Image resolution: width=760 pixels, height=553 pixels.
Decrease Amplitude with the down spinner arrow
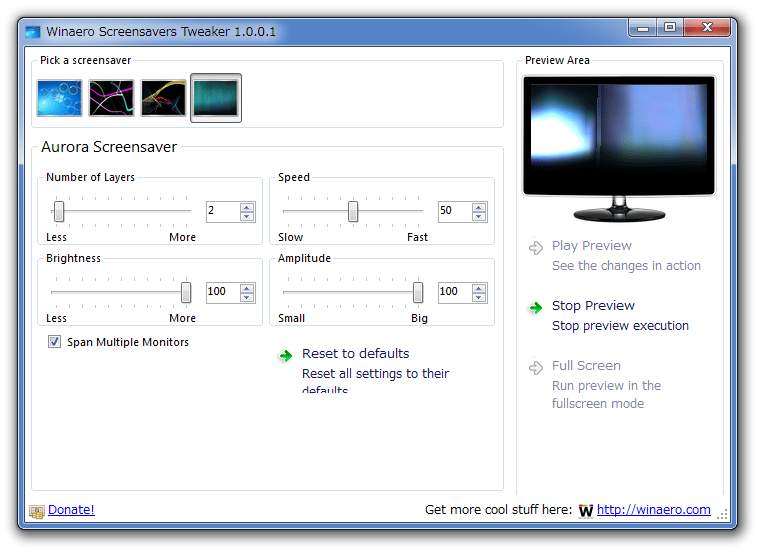479,297
